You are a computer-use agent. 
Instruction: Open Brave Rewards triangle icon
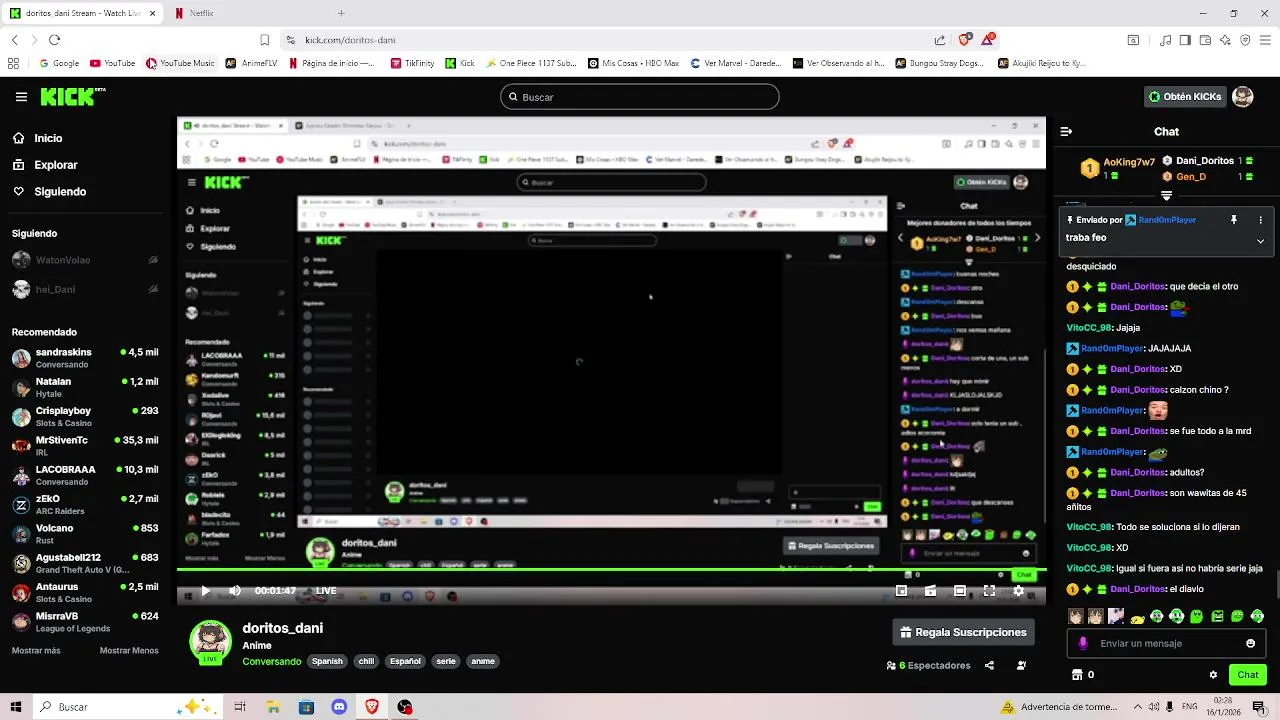989,40
